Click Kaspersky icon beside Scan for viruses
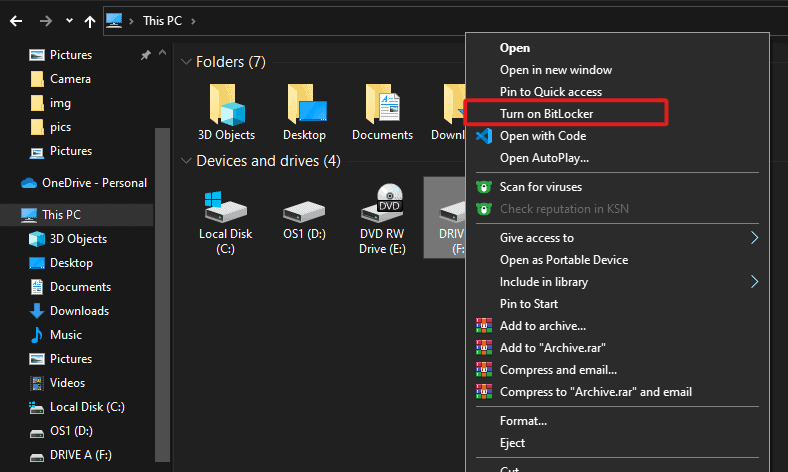Viewport: 788px width, 472px height. coord(483,187)
